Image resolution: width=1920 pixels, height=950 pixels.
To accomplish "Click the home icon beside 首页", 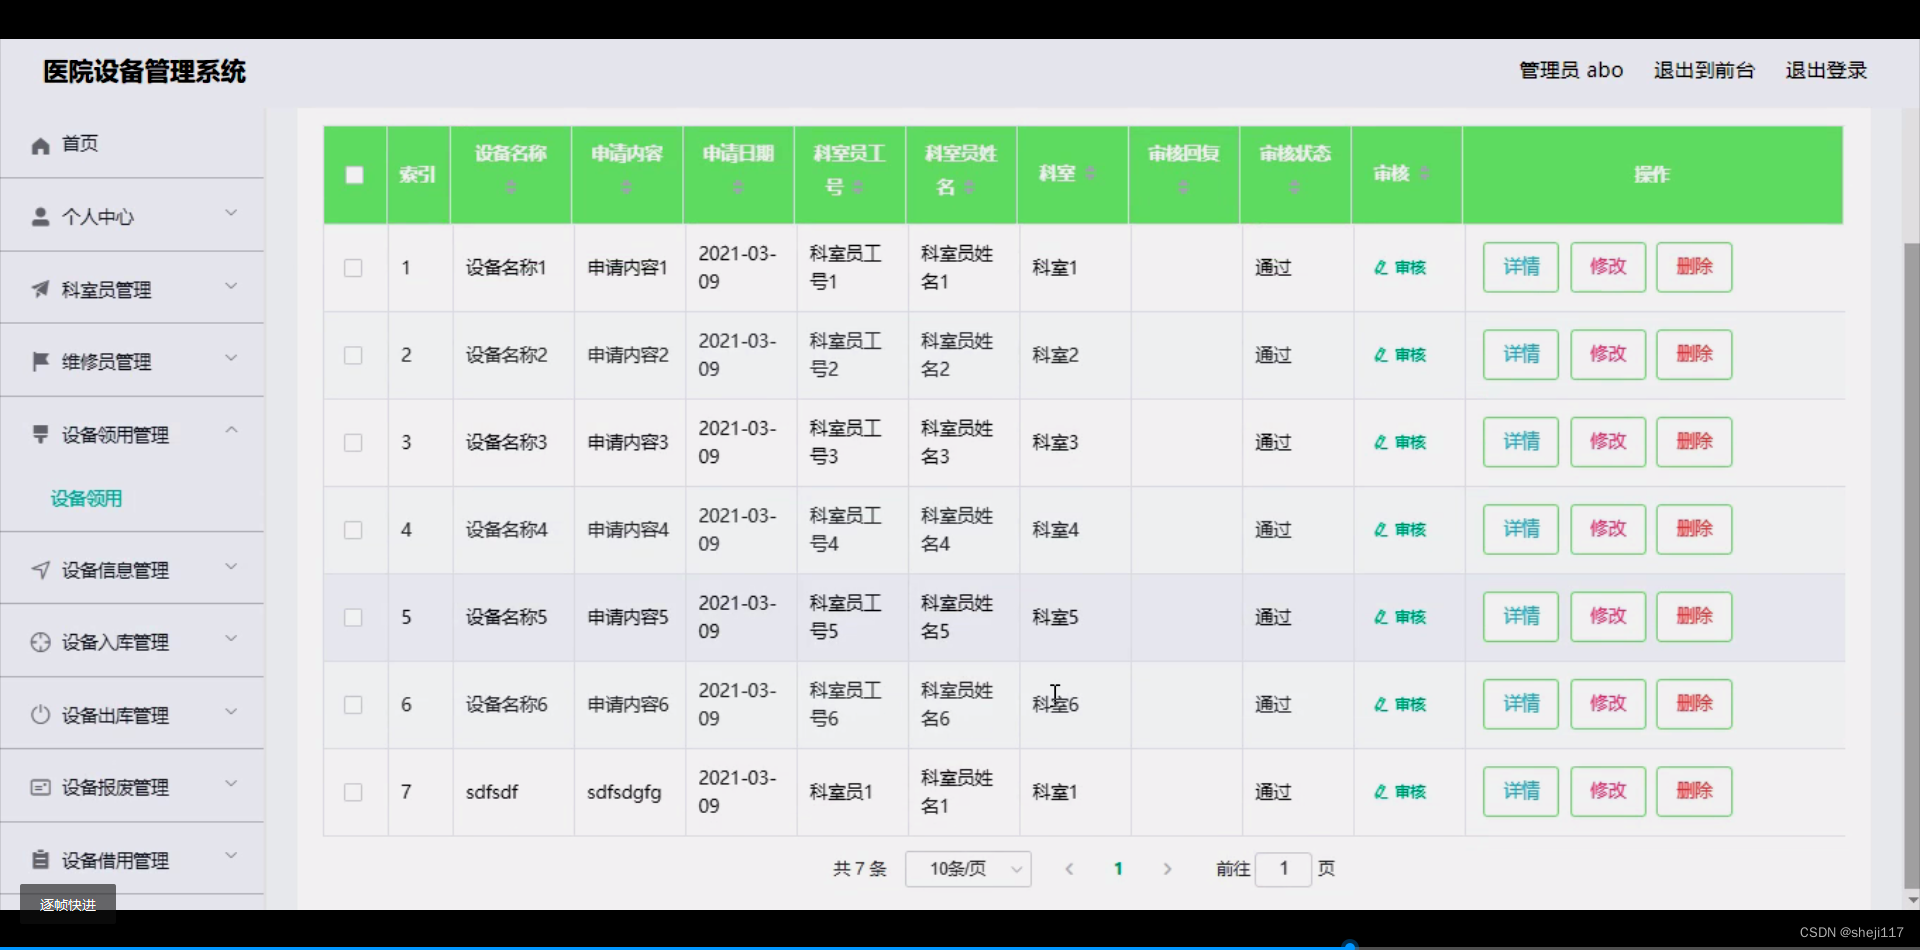I will 41,144.
